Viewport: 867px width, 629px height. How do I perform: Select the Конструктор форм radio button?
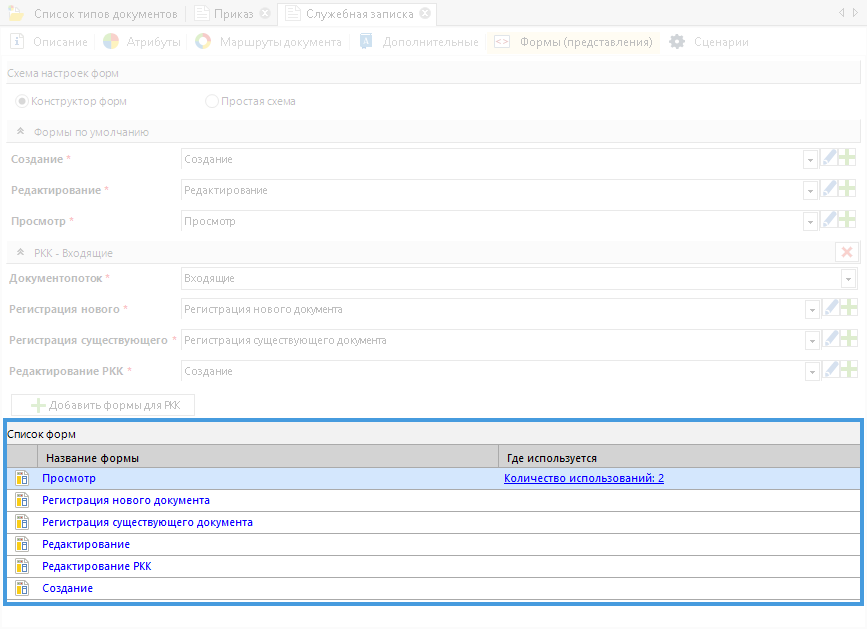23,101
